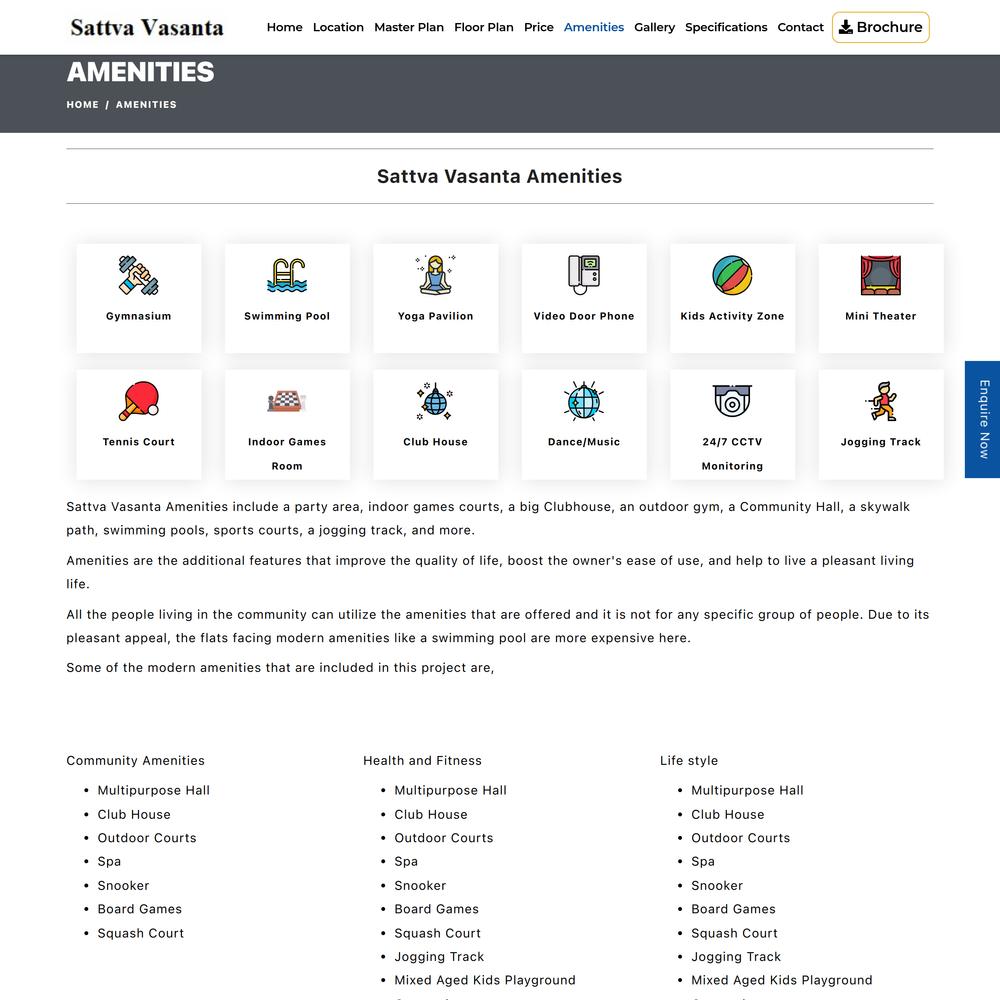Click the Swimming Pool label
This screenshot has width=1000, height=1000.
click(287, 316)
